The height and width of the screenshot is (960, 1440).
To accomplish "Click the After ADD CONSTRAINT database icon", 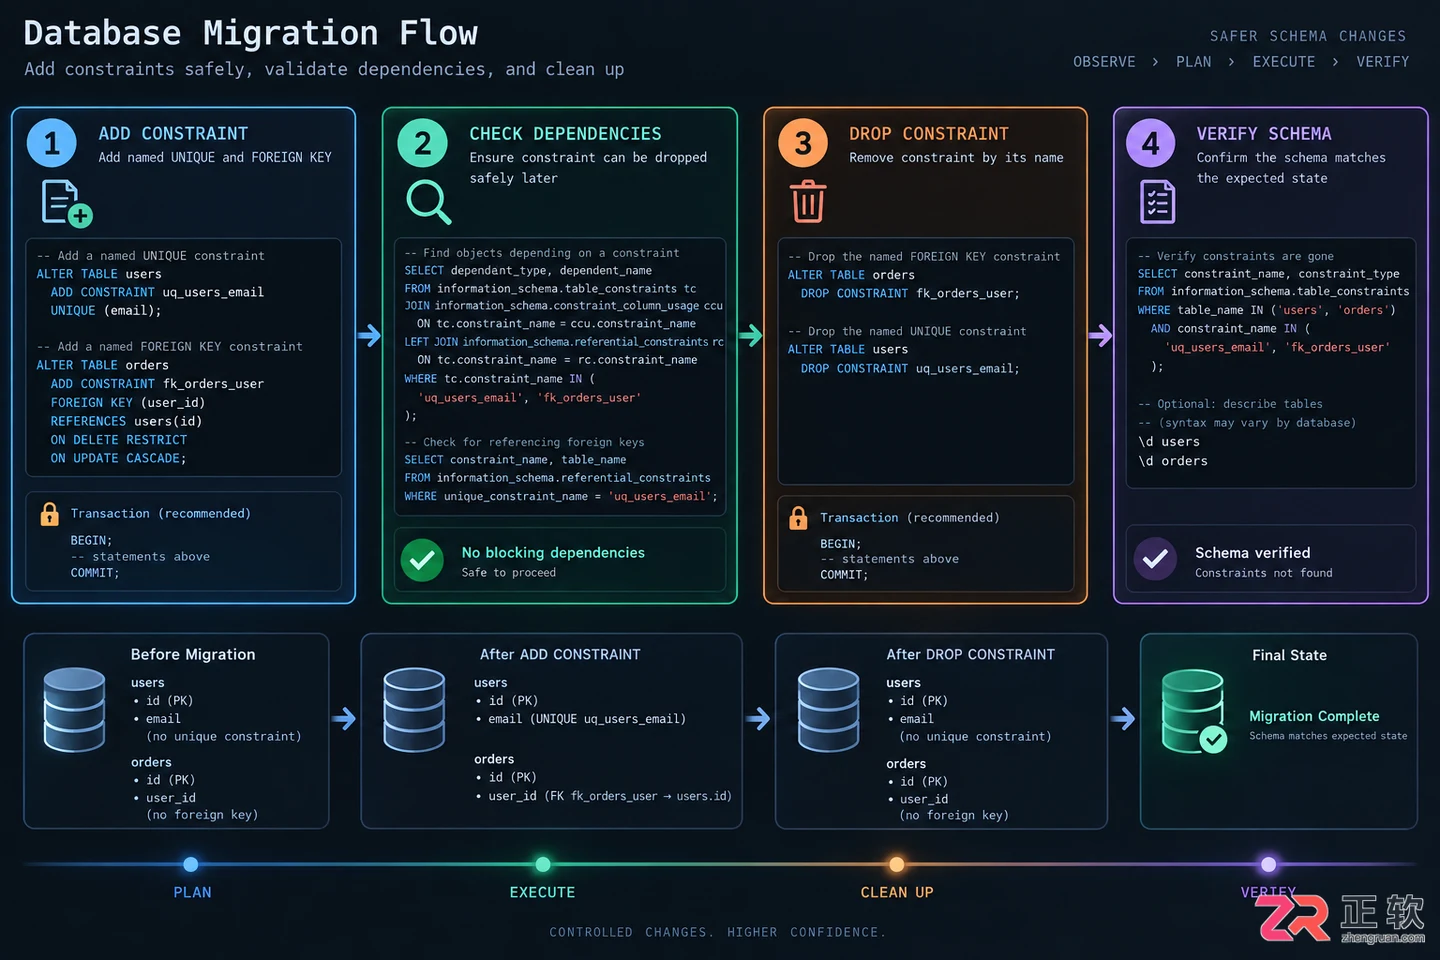I will (414, 710).
